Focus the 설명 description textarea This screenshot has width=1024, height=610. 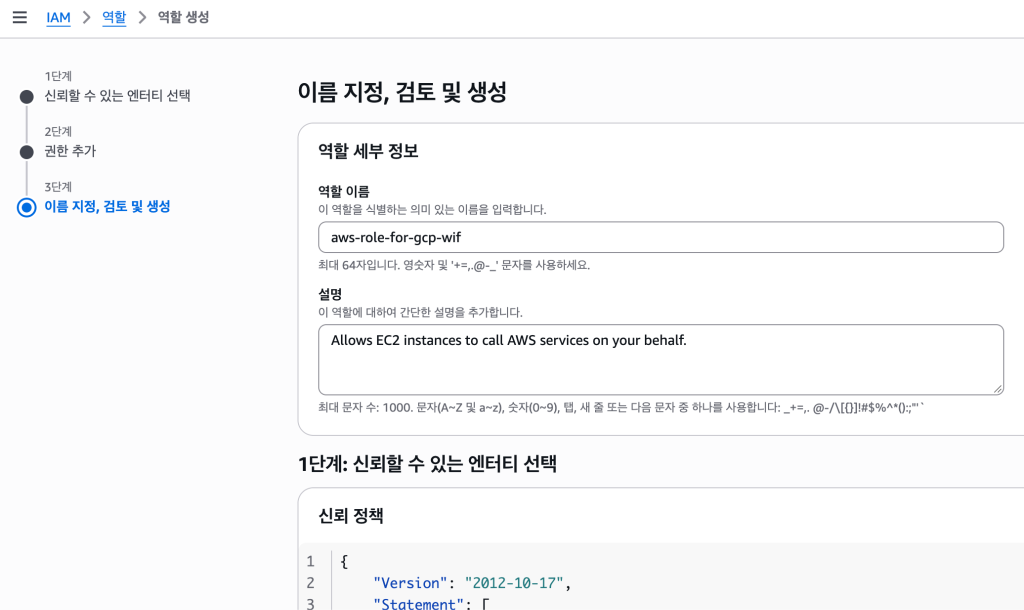tap(661, 360)
